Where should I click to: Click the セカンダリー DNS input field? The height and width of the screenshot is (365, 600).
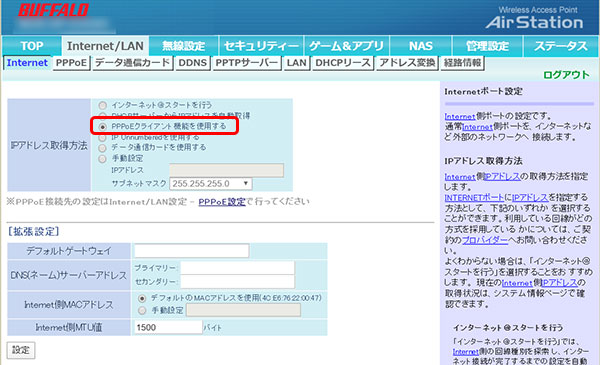(x=238, y=282)
